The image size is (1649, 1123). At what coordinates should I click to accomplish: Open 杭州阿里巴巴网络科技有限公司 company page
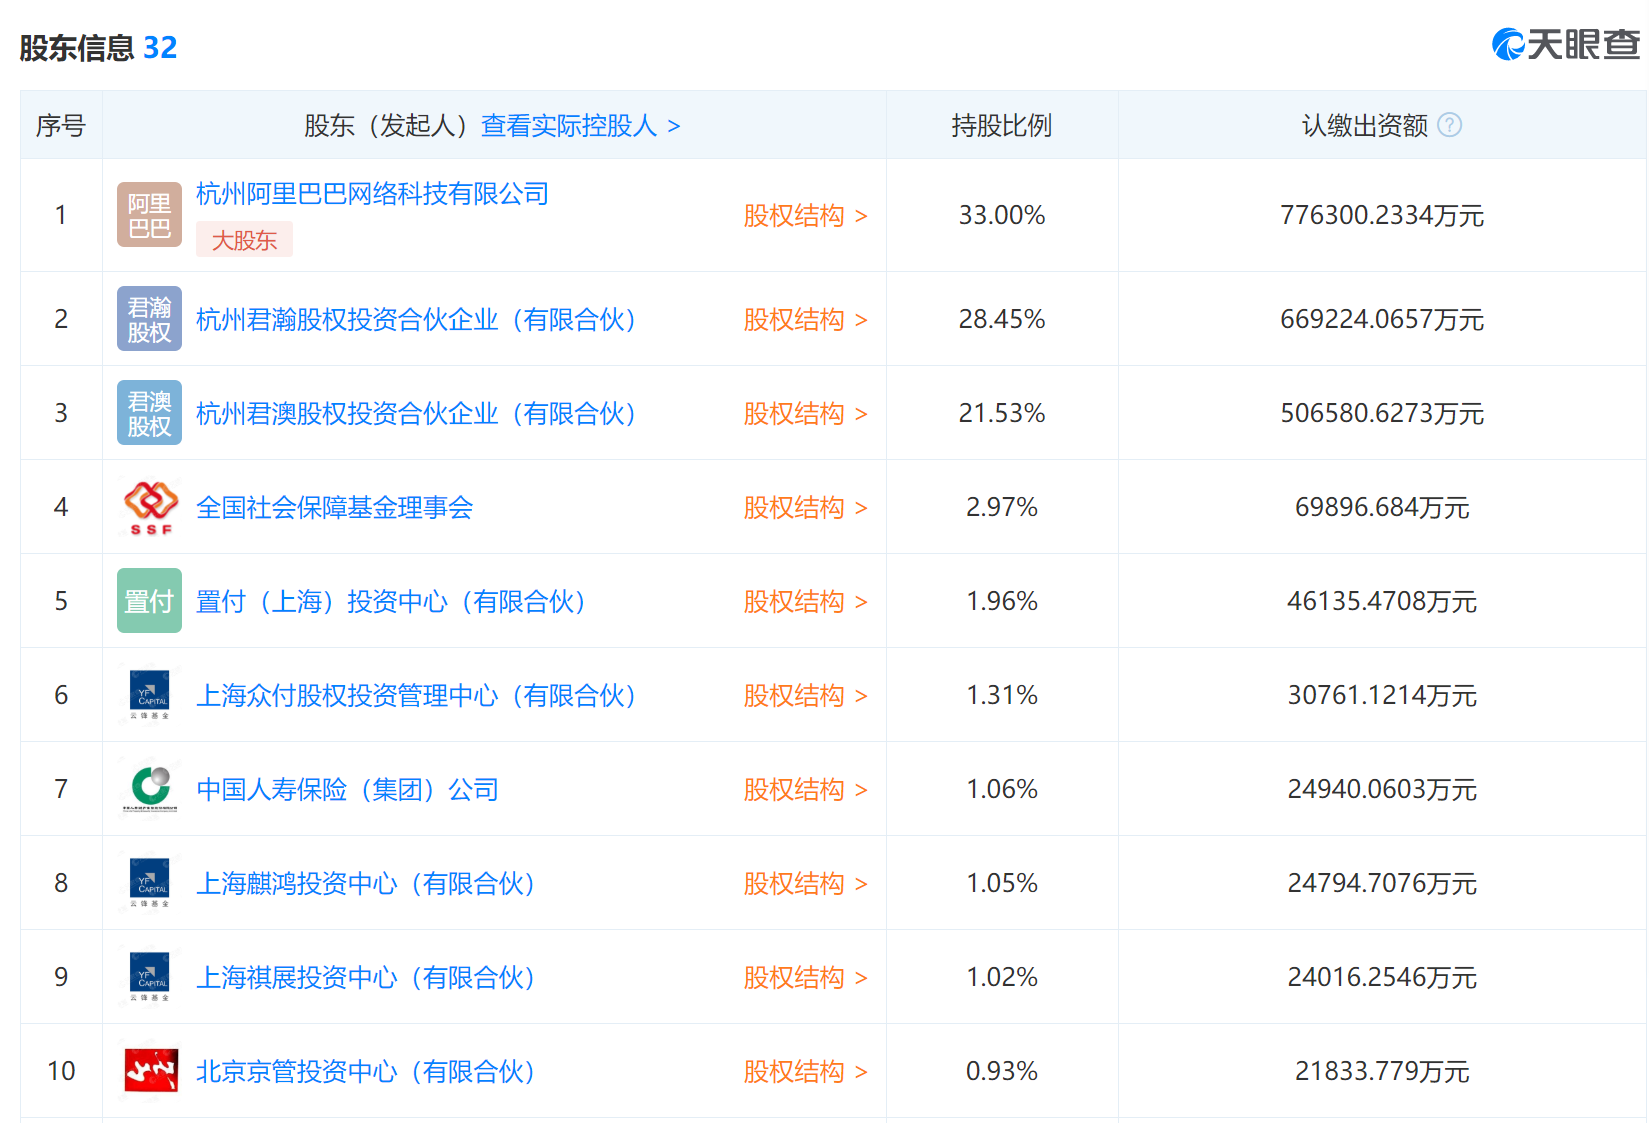[372, 194]
